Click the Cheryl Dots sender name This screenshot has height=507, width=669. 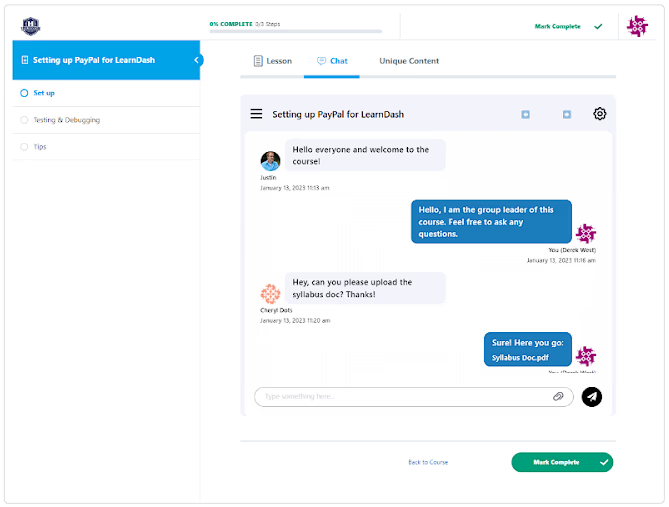click(276, 310)
